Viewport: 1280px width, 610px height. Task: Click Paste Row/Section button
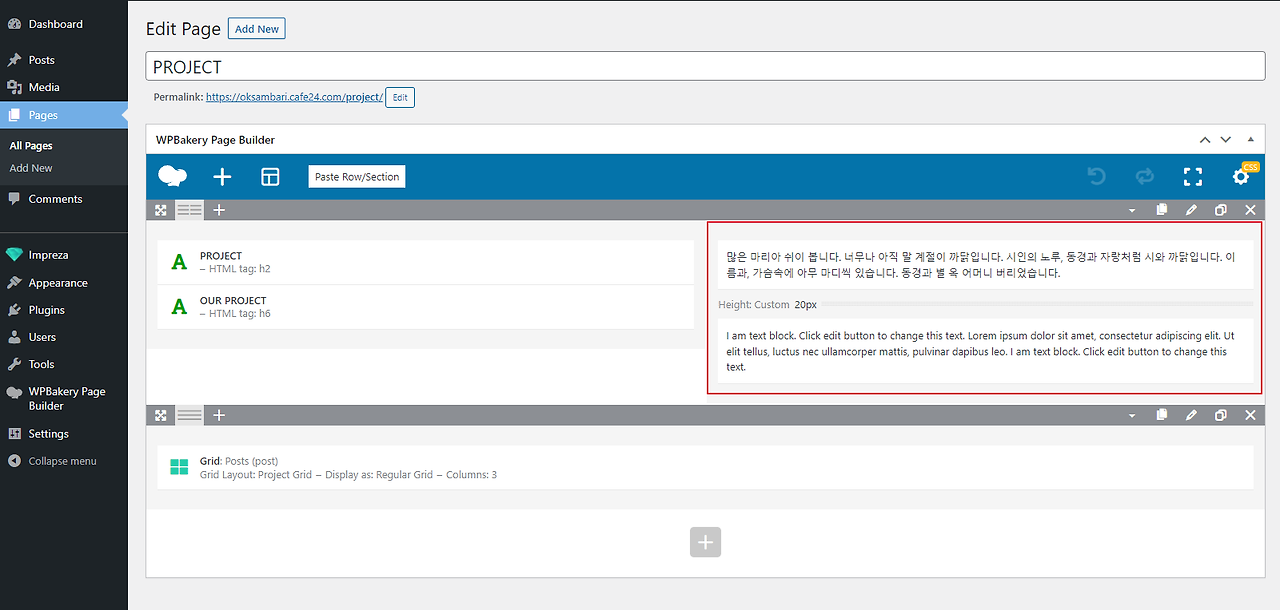click(x=357, y=177)
